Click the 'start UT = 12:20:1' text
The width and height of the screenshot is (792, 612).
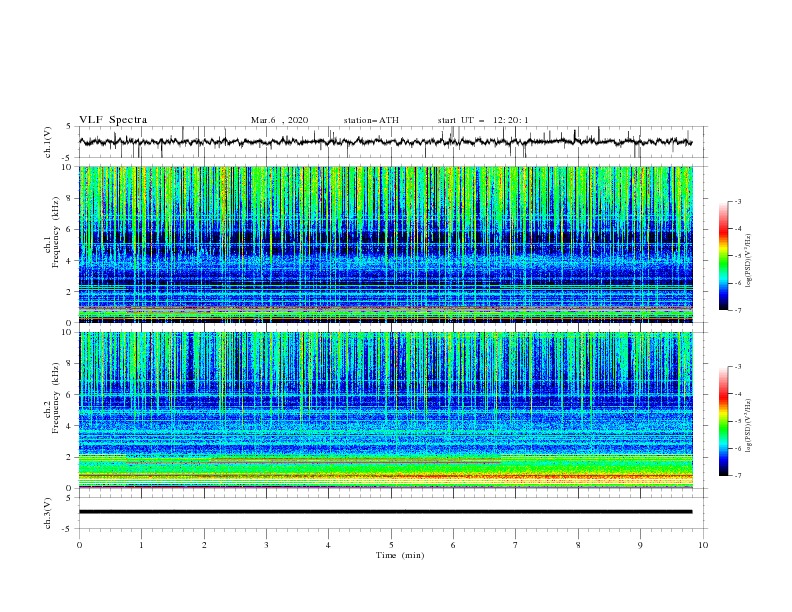[x=483, y=120]
